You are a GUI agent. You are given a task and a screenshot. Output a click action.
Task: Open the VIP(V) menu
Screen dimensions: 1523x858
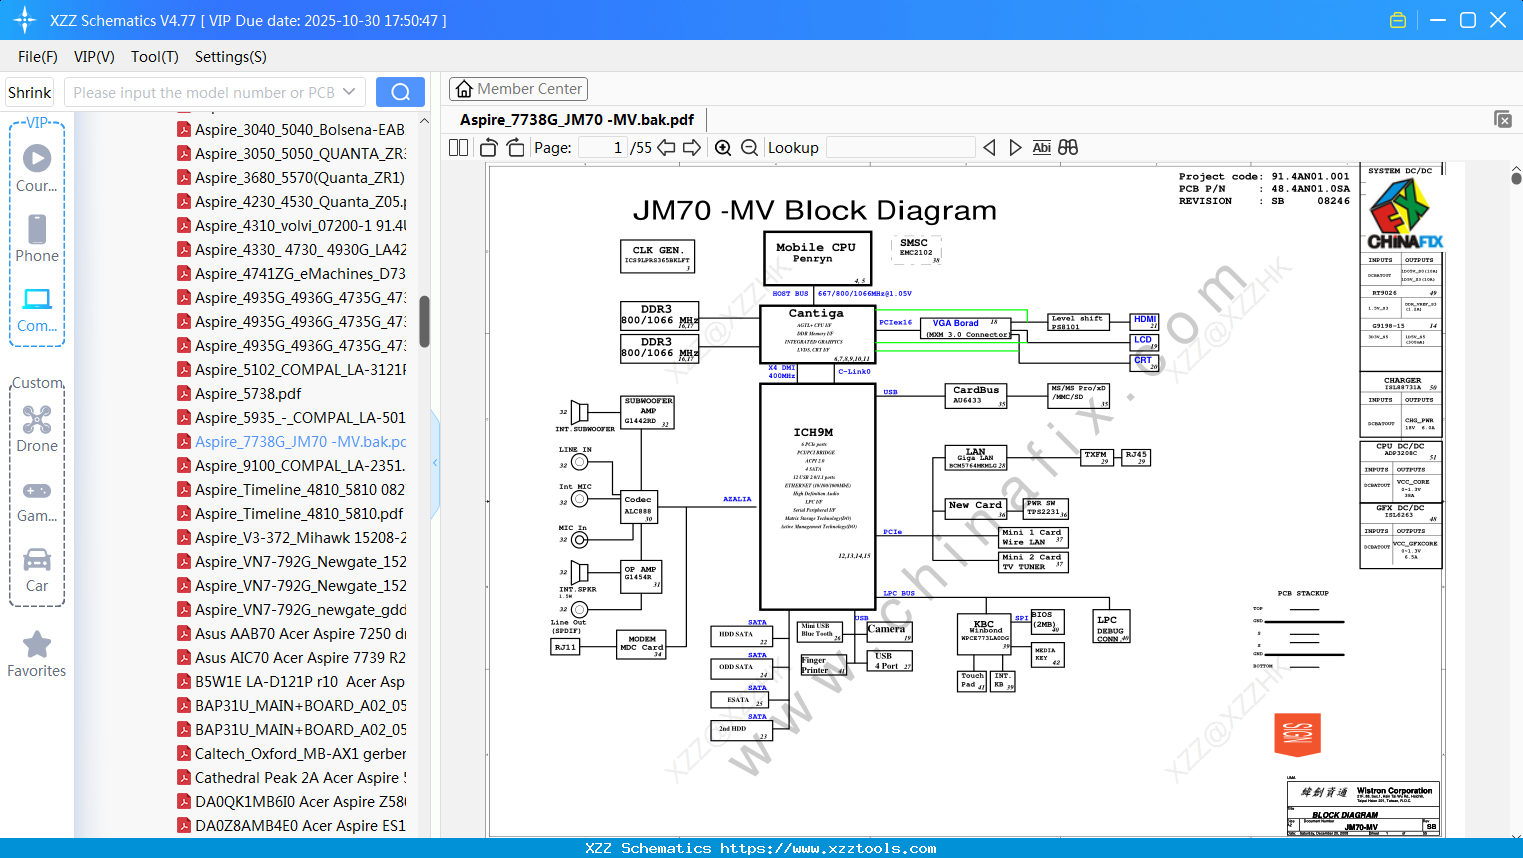click(x=94, y=57)
